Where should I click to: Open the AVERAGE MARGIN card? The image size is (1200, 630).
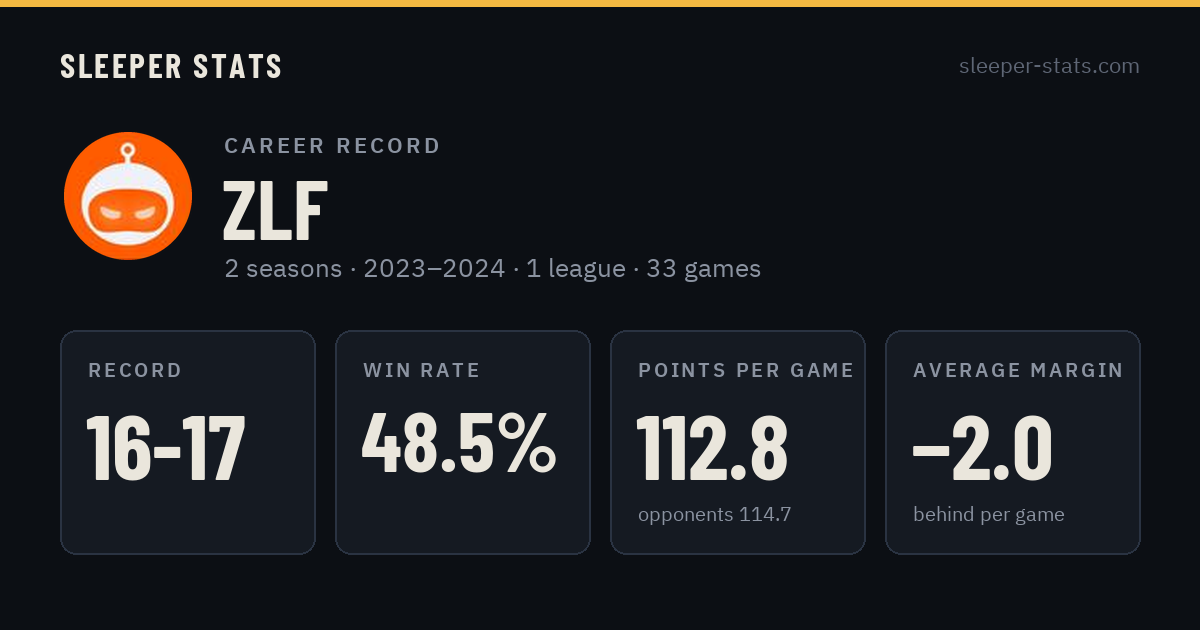[x=1013, y=442]
